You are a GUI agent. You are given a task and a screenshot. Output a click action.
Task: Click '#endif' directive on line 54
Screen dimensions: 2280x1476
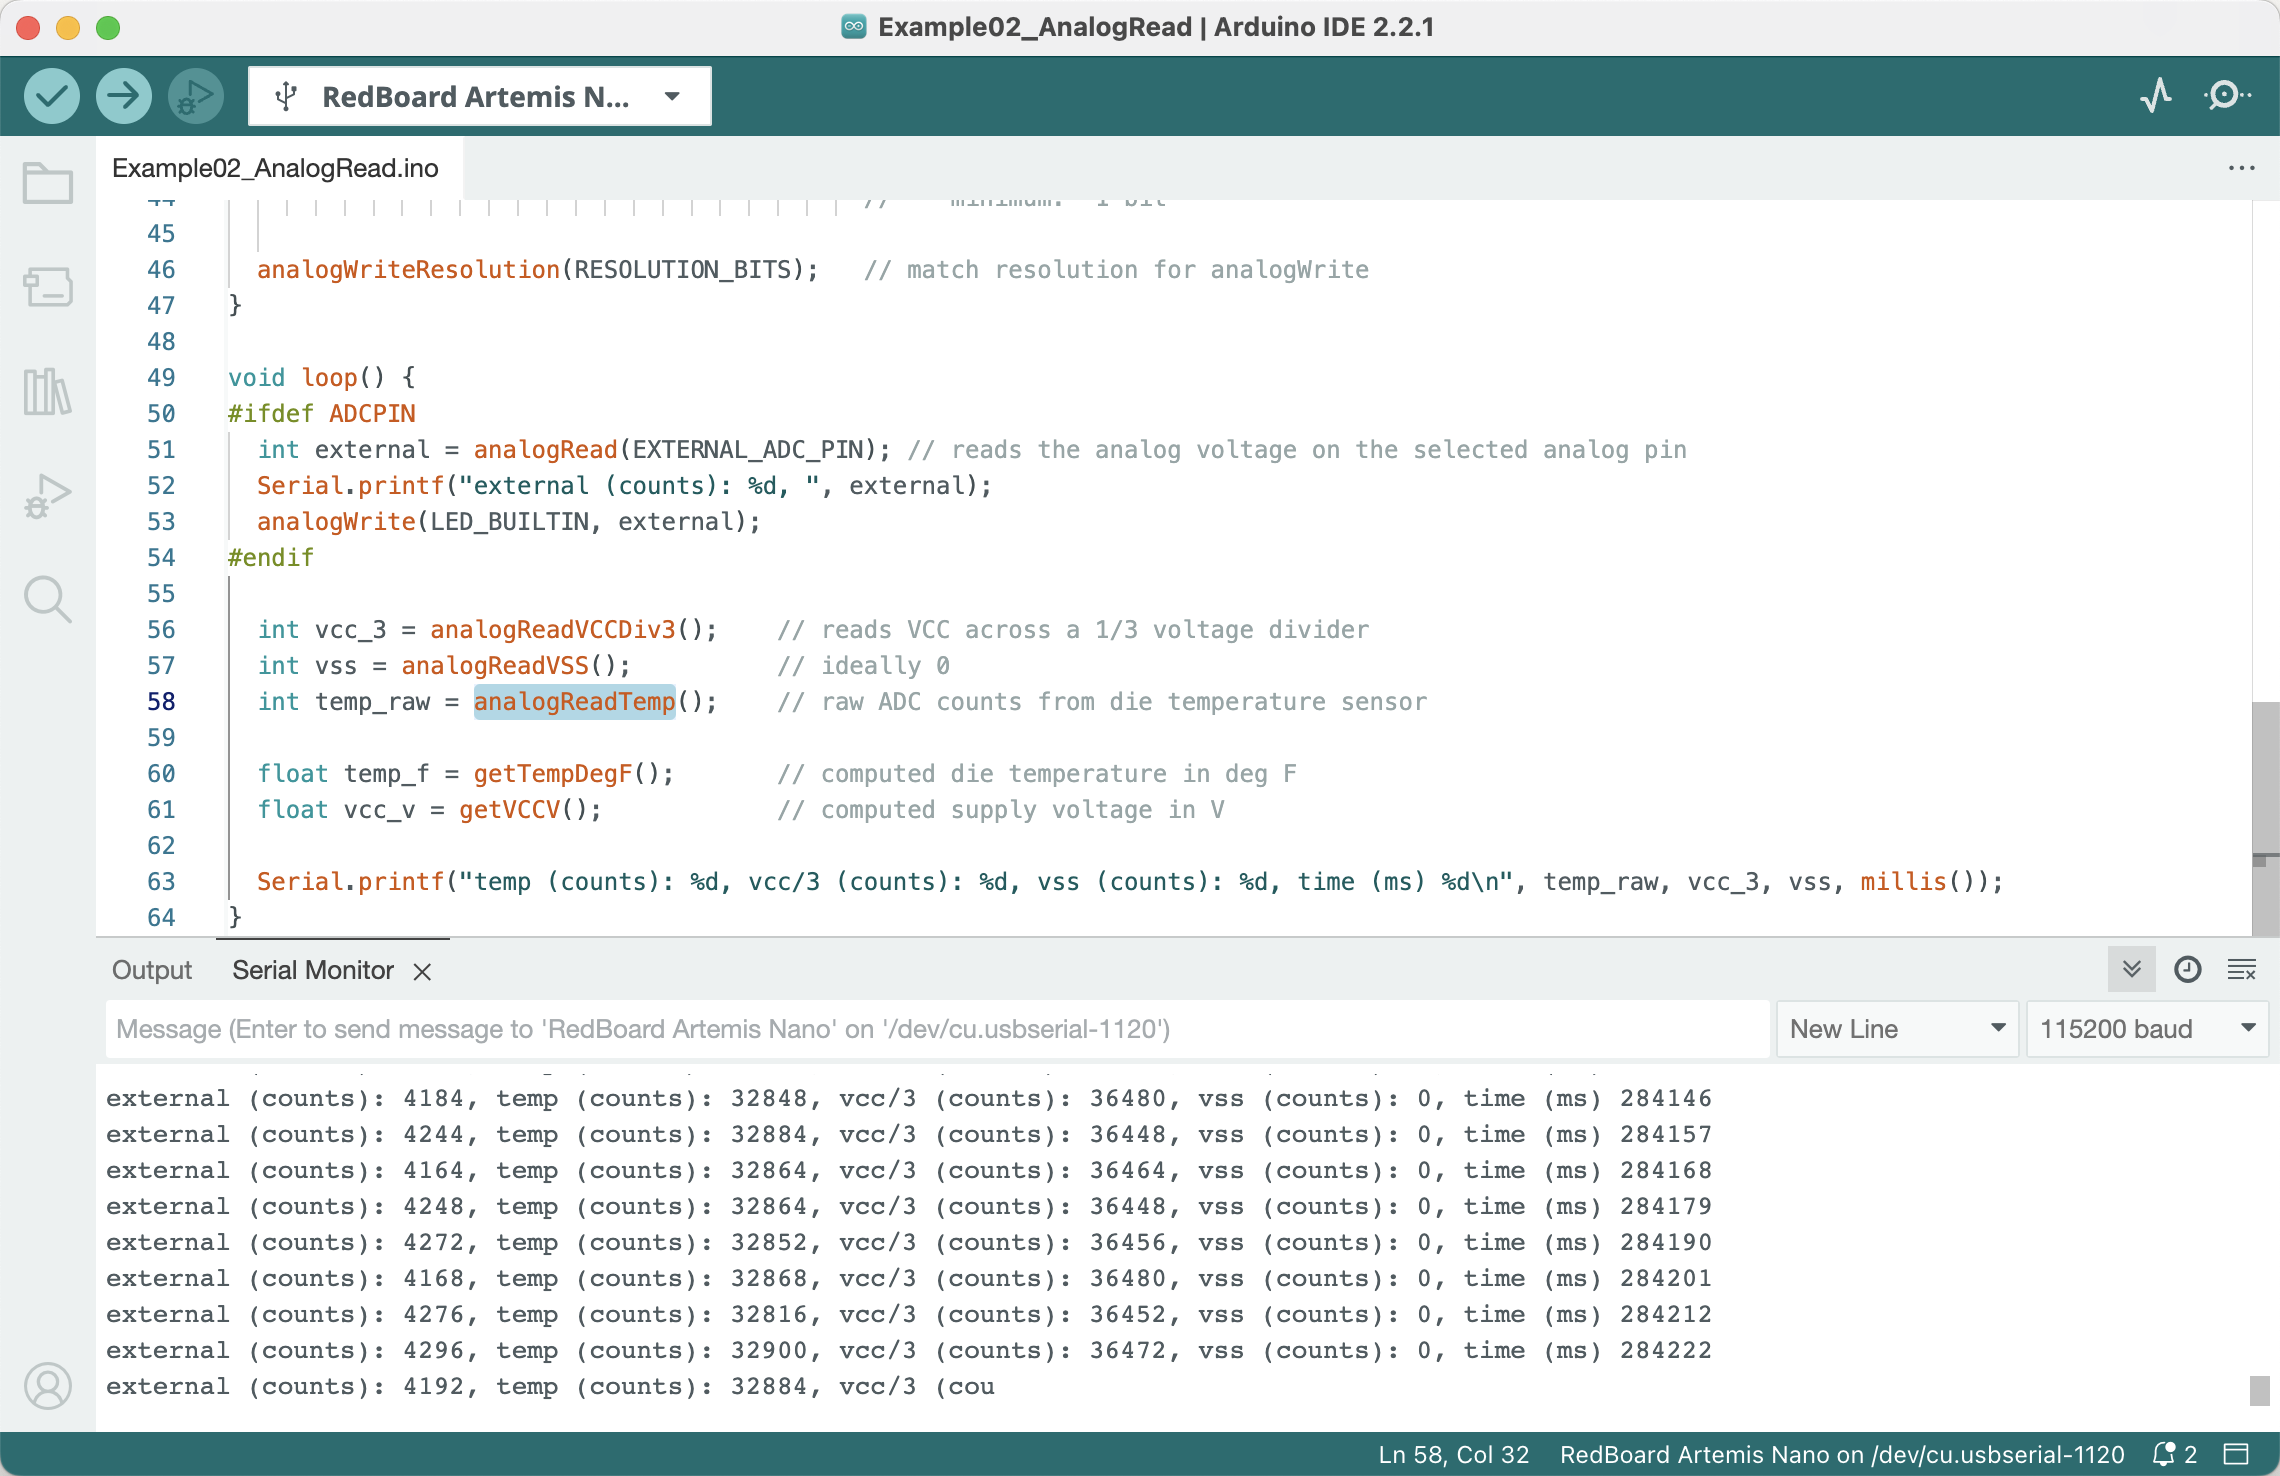click(271, 557)
